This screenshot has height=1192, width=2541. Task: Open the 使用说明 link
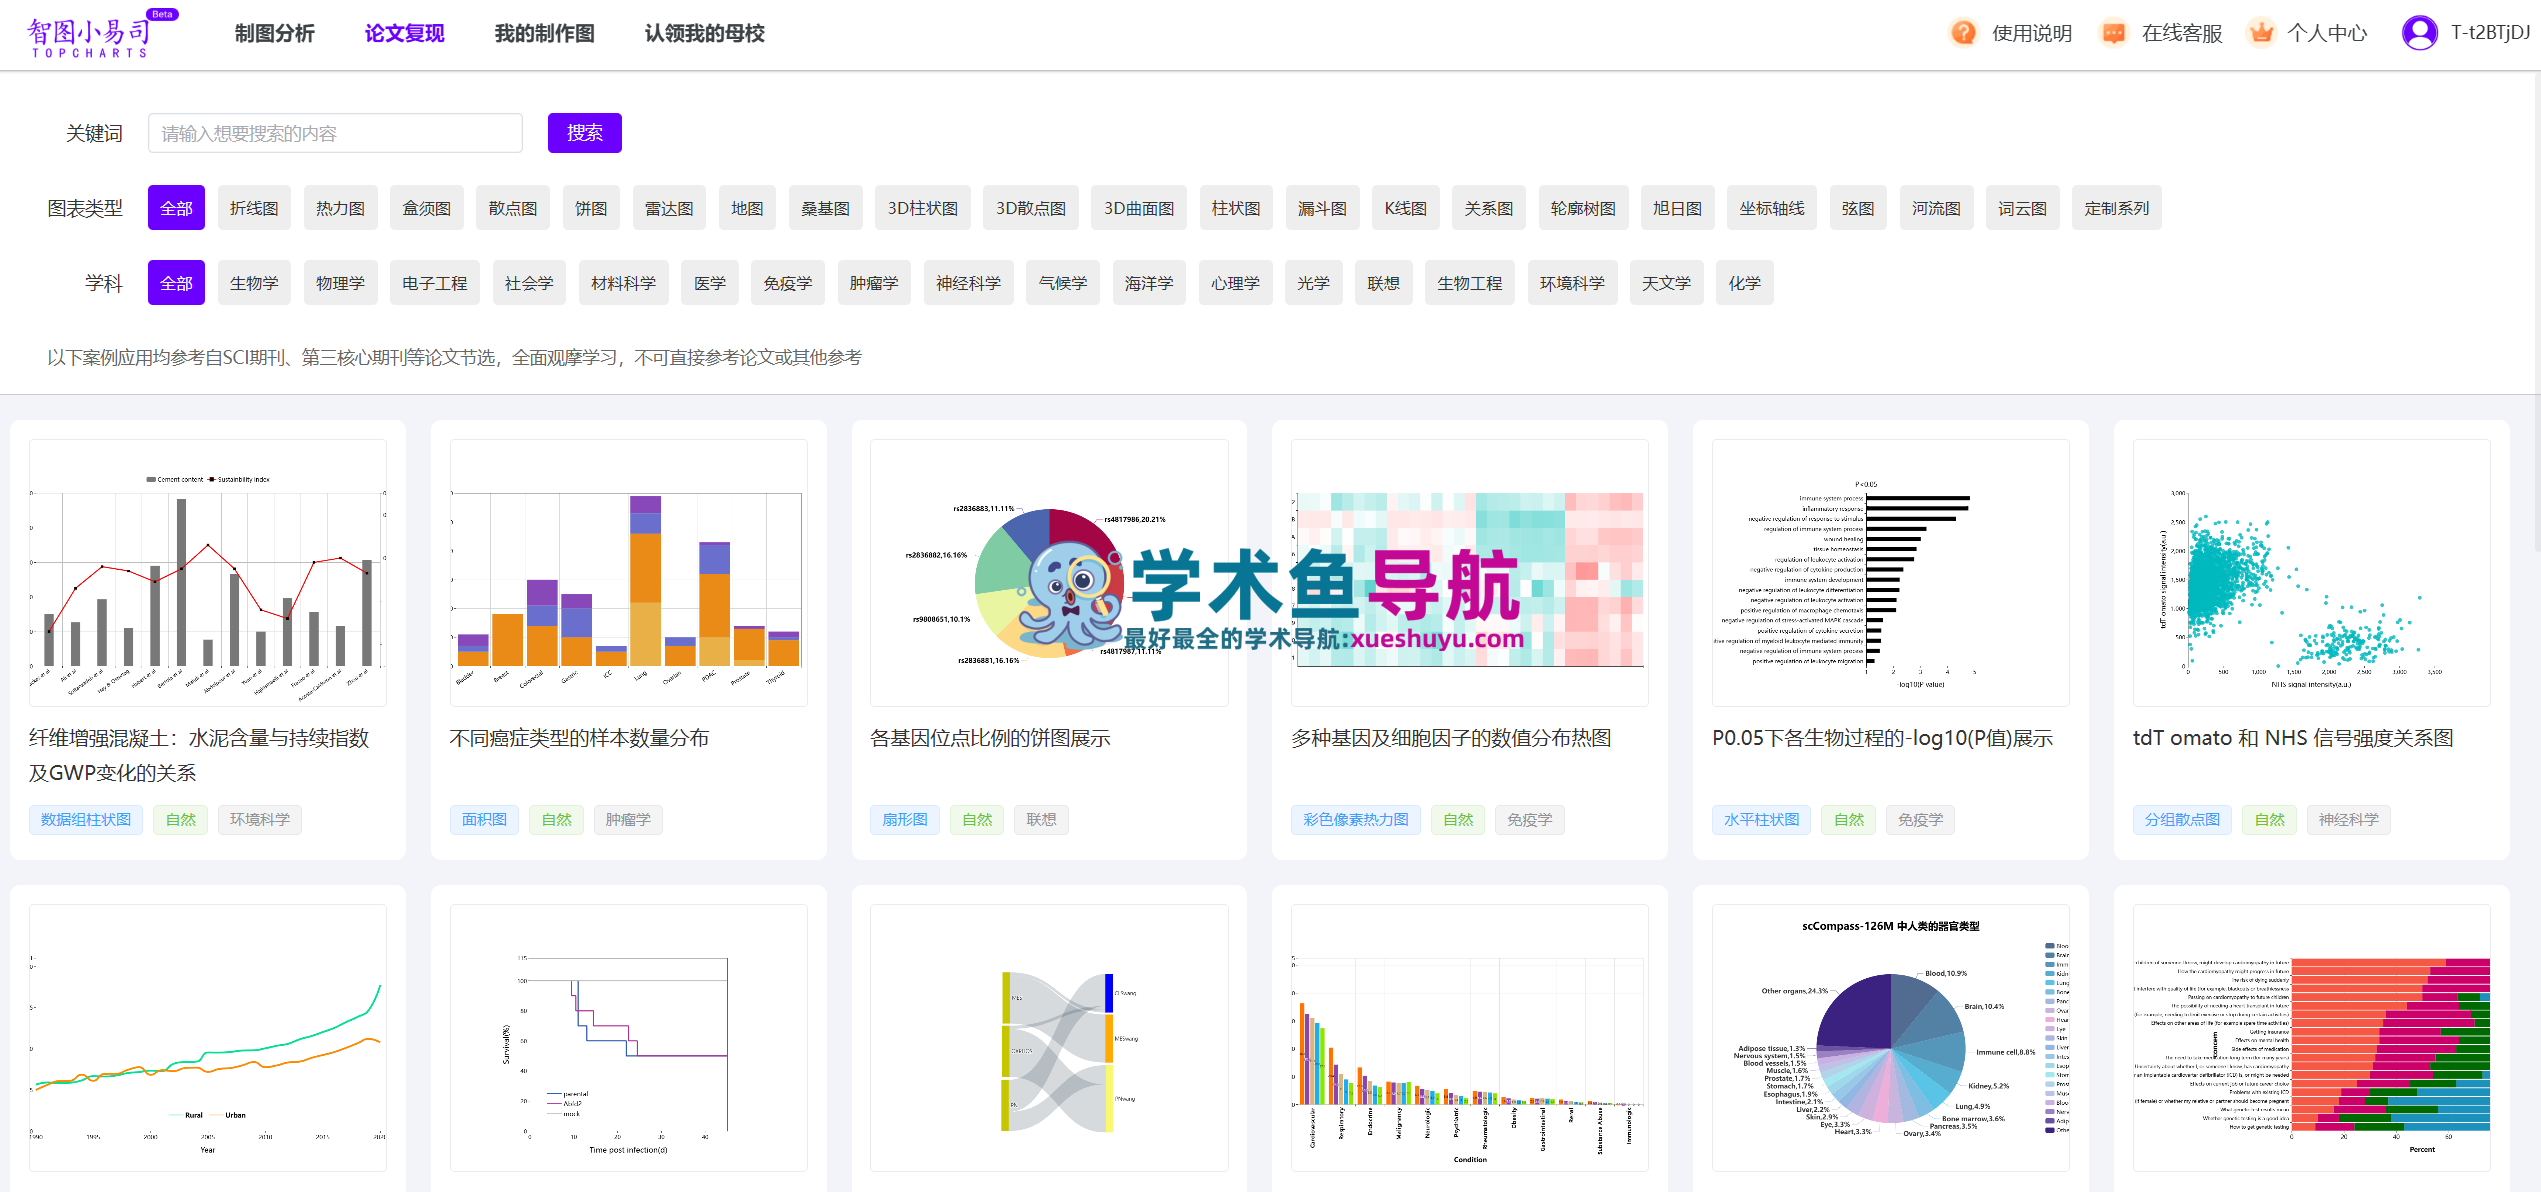[x=2031, y=33]
